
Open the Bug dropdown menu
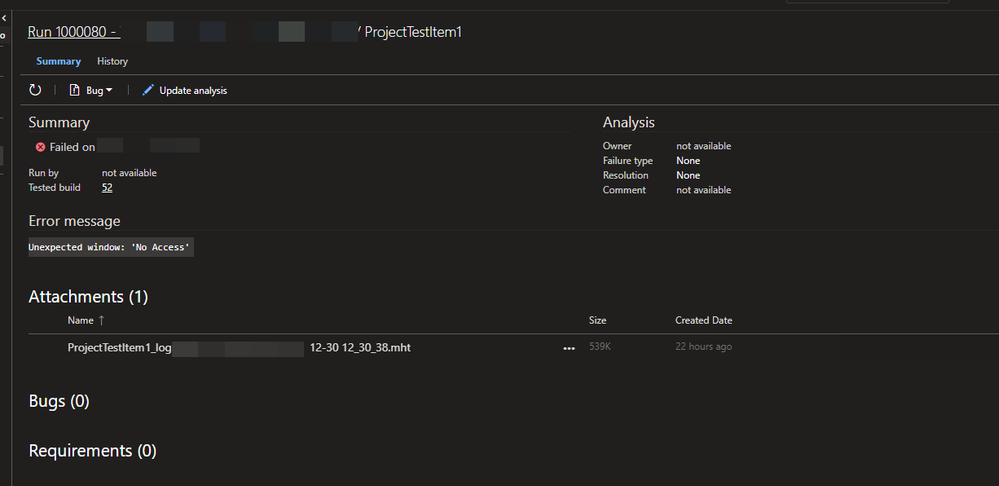click(x=91, y=90)
